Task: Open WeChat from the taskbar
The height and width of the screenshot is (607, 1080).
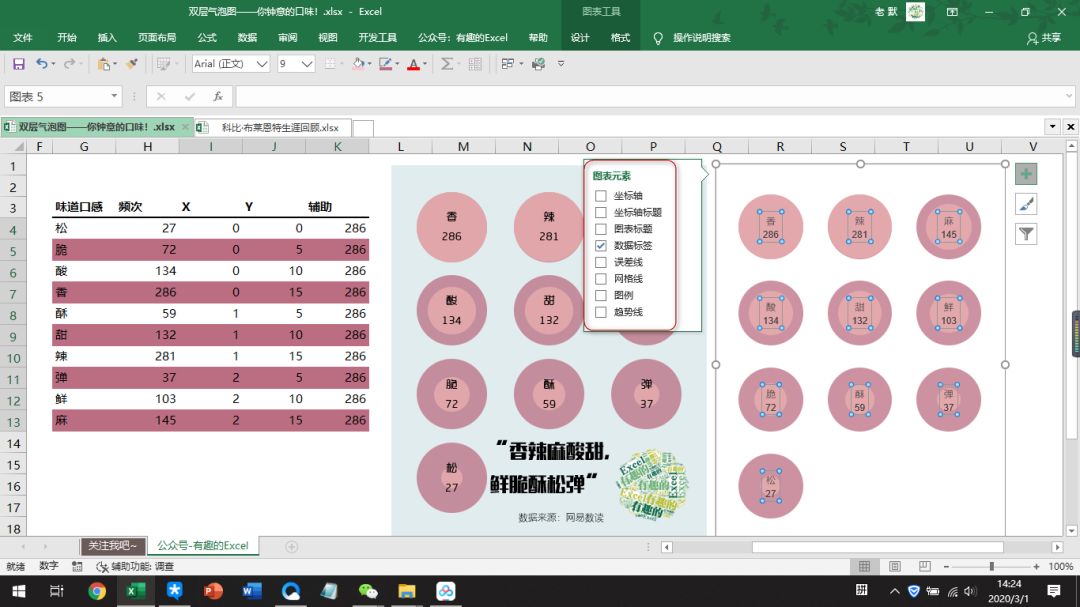Action: click(x=369, y=591)
